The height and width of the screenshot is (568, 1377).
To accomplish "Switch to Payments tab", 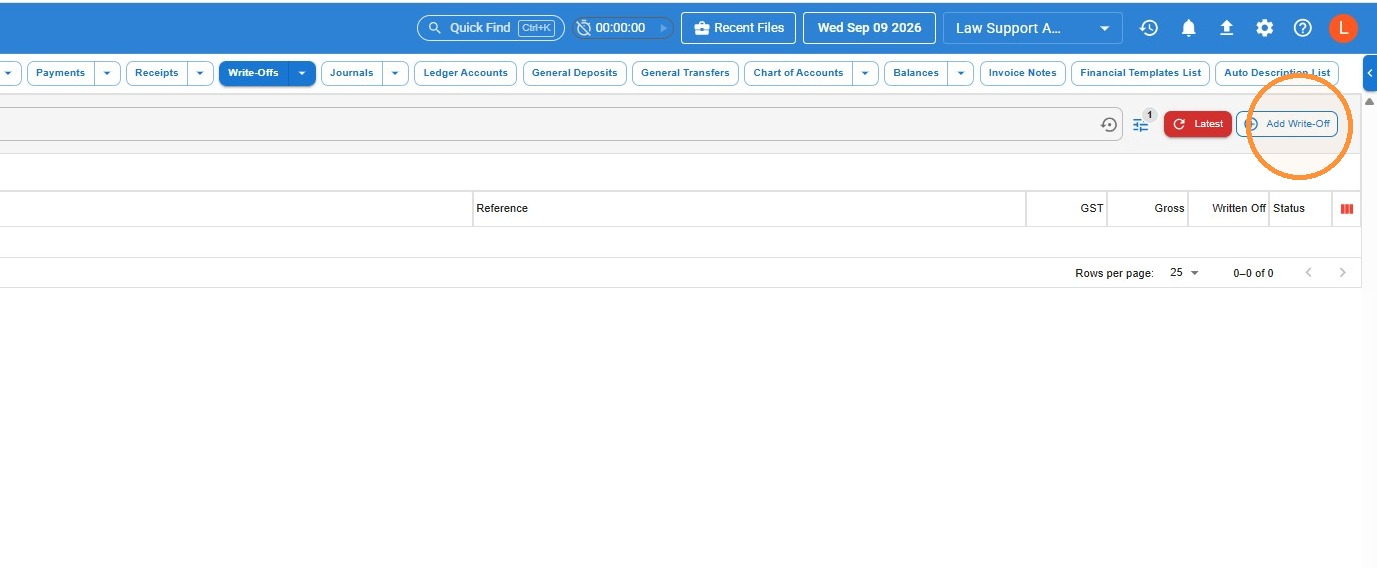I will tap(61, 73).
